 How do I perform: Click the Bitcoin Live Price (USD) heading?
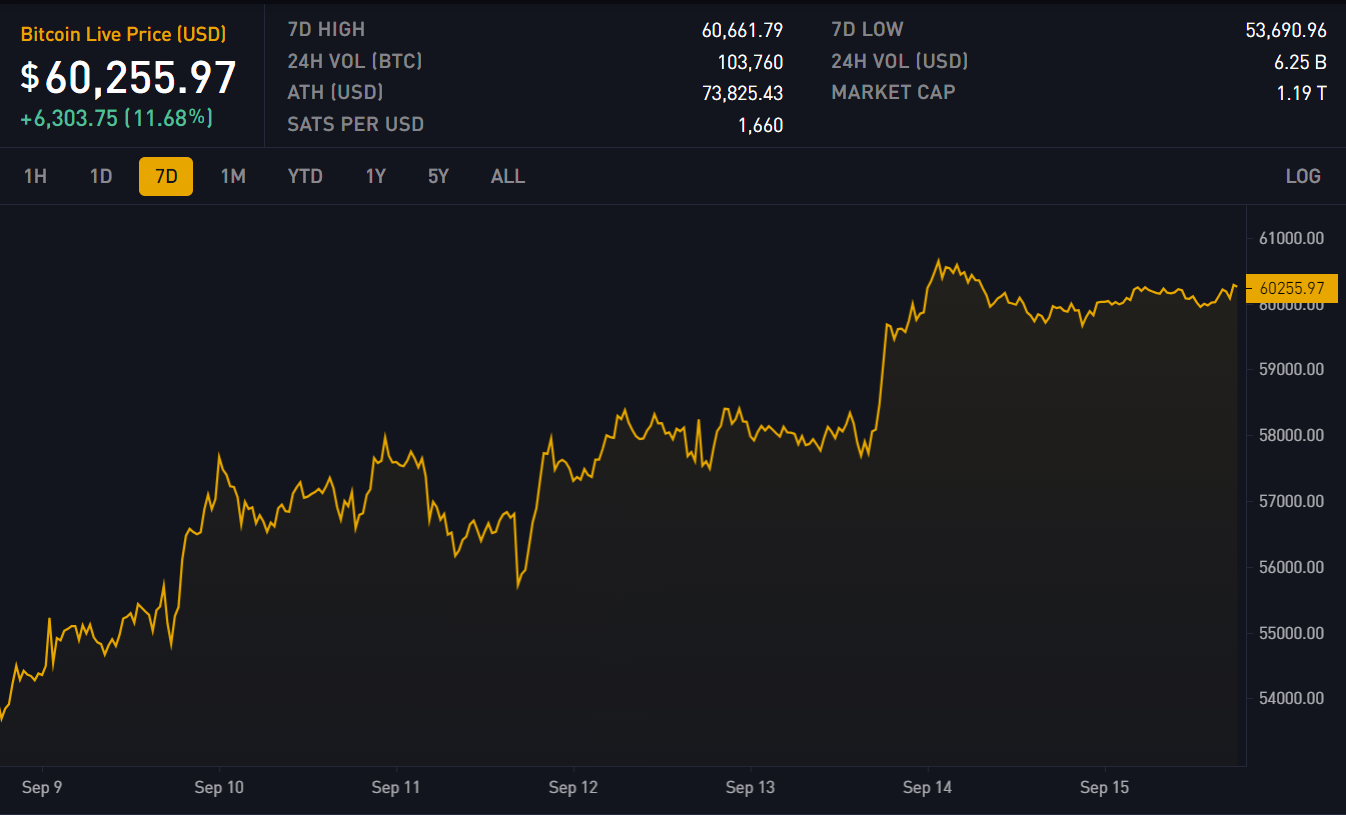123,35
